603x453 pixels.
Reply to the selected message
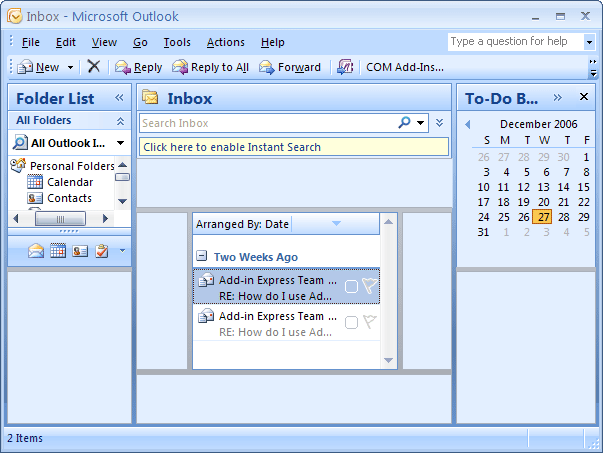point(138,67)
